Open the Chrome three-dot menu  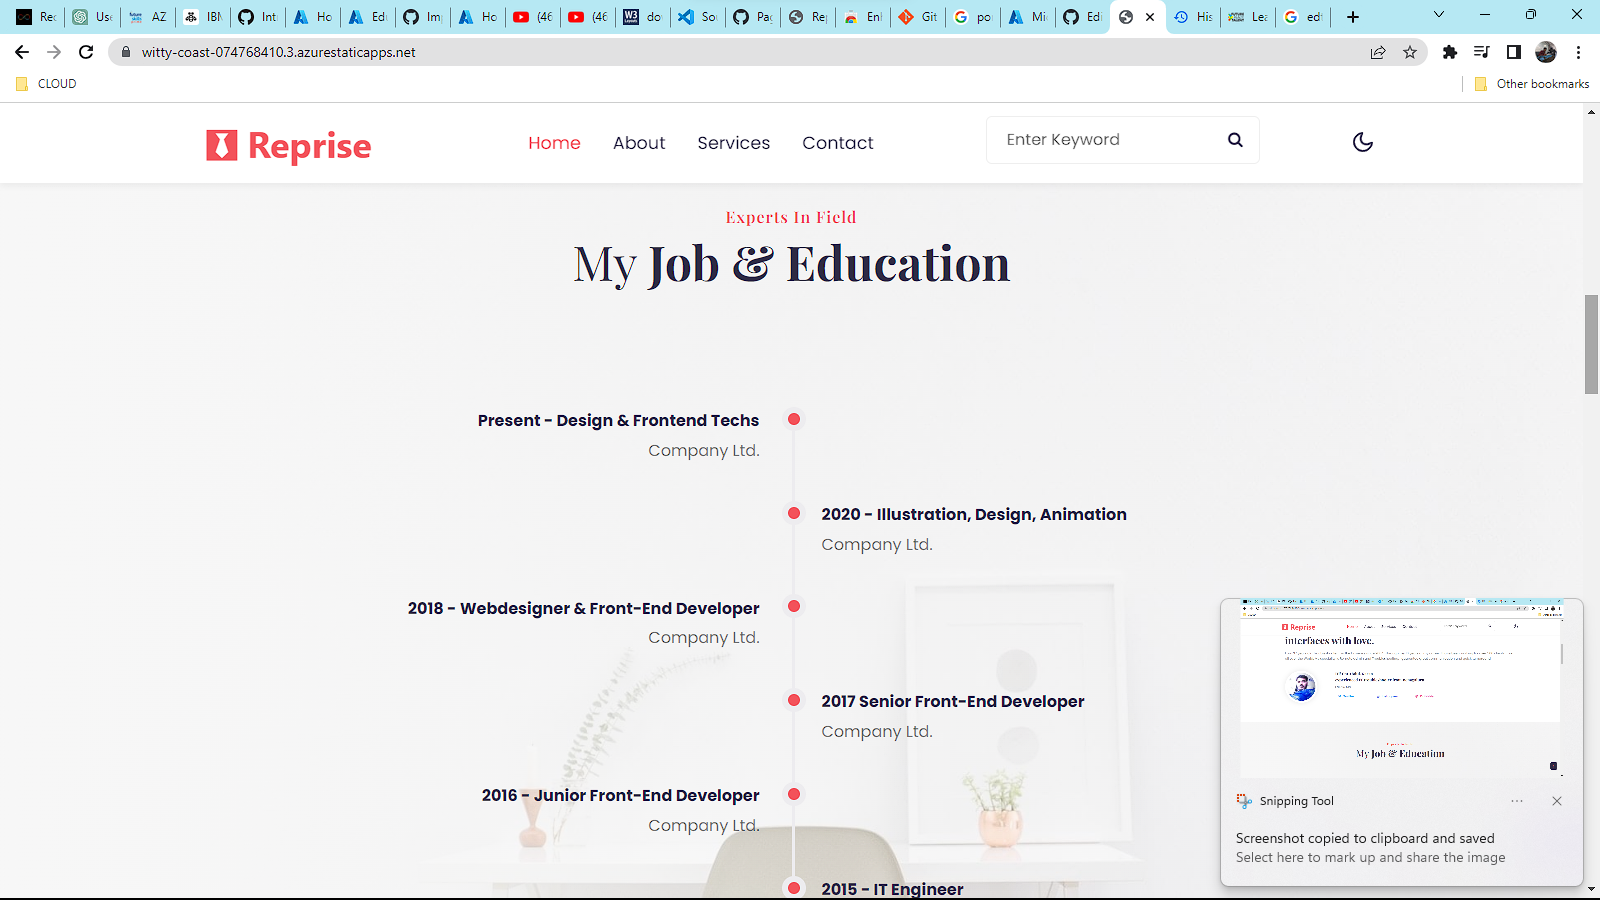pyautogui.click(x=1579, y=52)
